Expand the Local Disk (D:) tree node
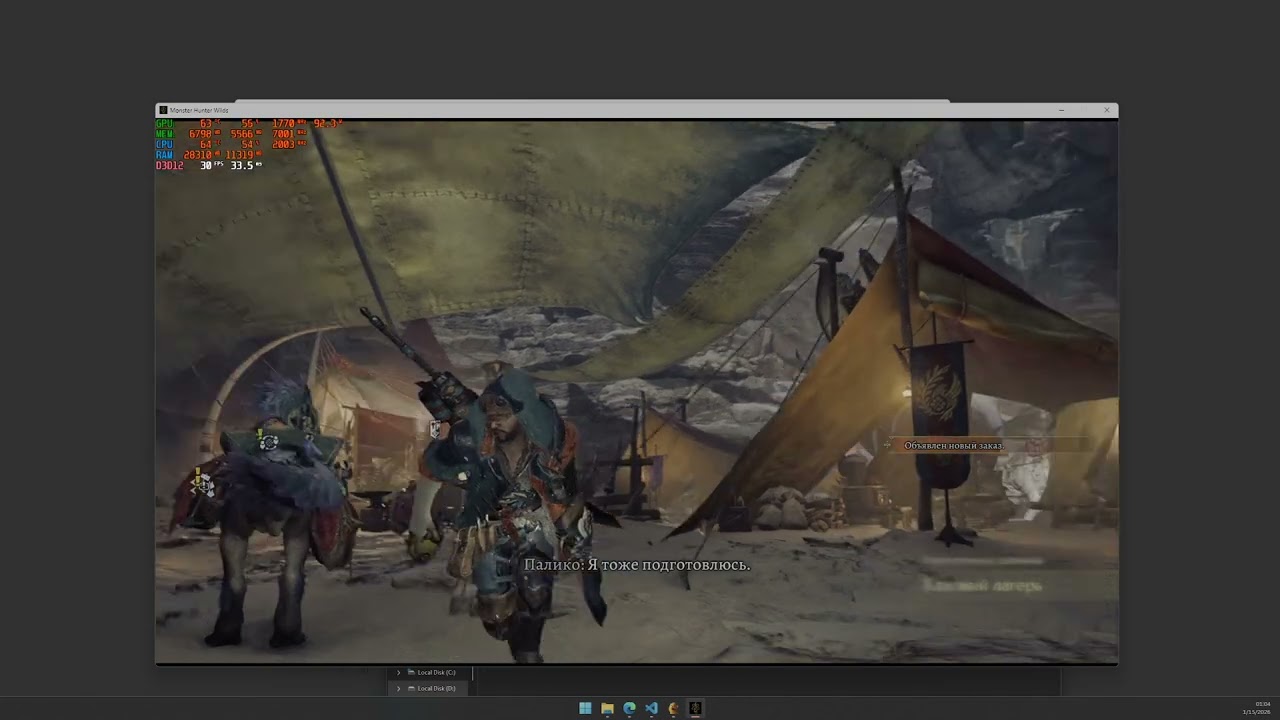This screenshot has height=720, width=1280. coord(398,688)
